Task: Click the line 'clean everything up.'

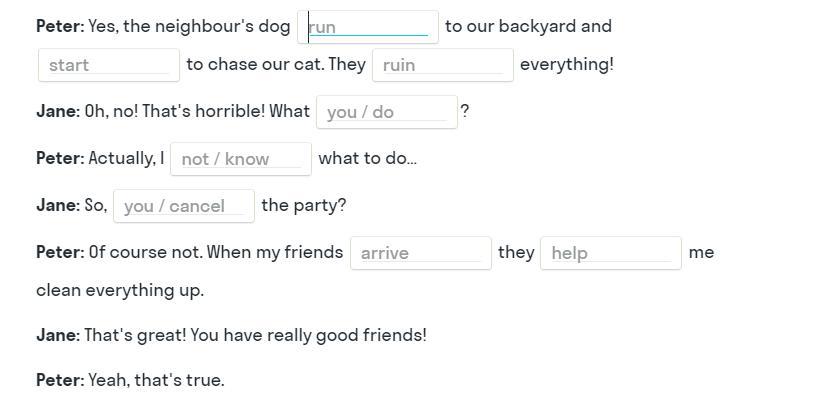Action: 120,290
